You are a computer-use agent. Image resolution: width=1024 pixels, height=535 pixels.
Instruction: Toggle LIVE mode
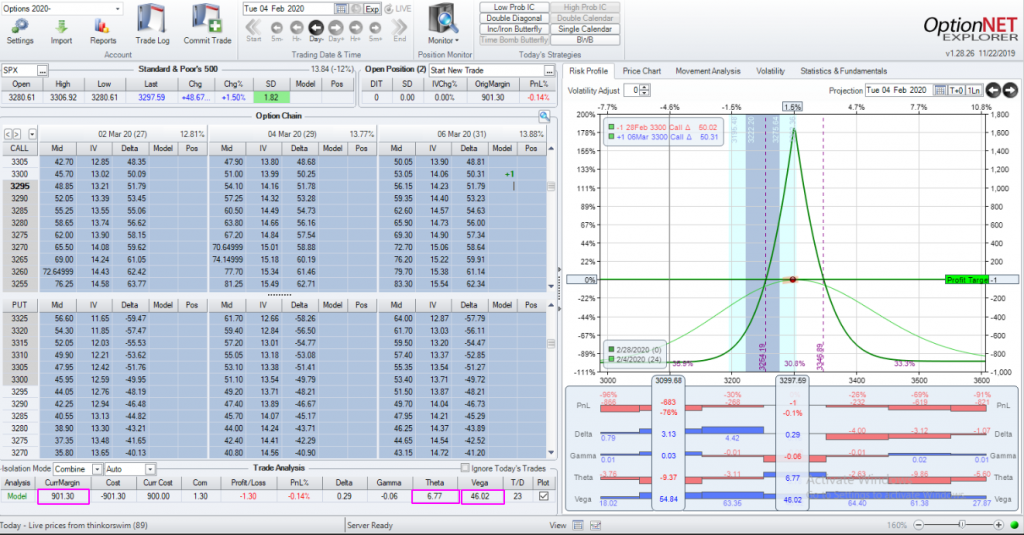tap(398, 8)
